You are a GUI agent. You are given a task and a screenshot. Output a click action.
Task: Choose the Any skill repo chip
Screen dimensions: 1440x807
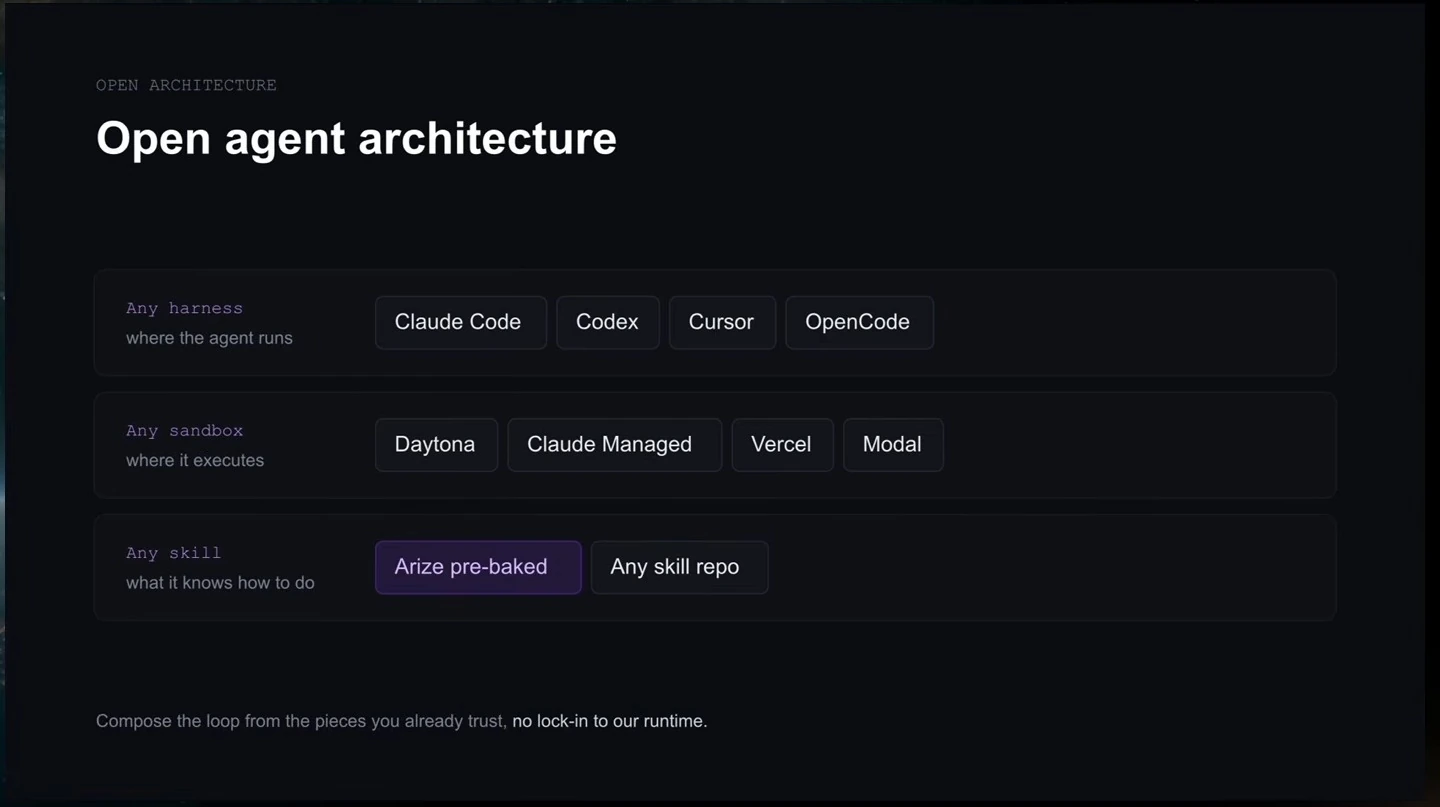(679, 567)
